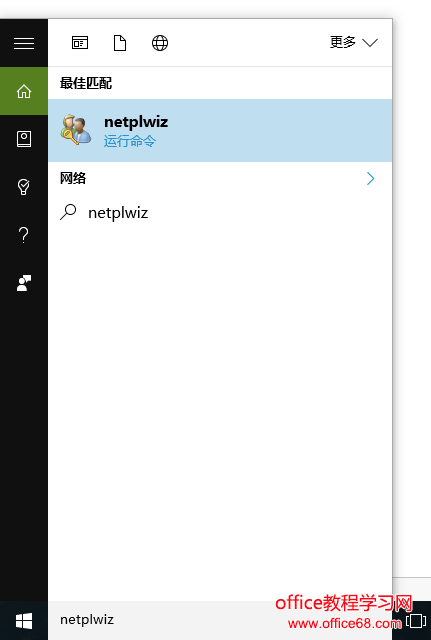This screenshot has height=640, width=431.
Task: Expand the 网络 section arrow
Action: tap(370, 178)
